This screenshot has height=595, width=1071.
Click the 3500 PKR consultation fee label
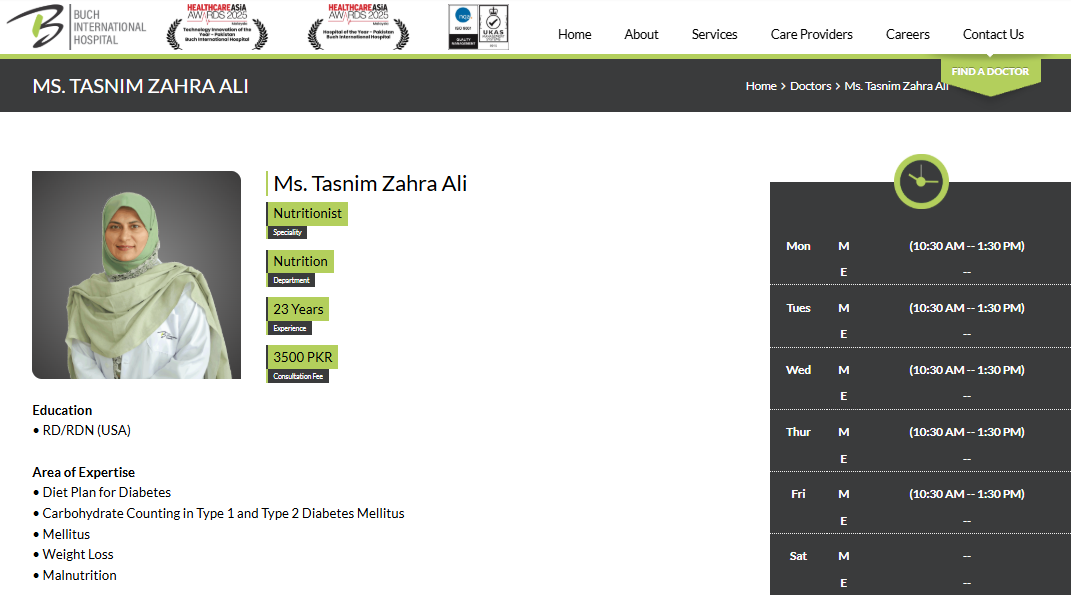point(302,357)
